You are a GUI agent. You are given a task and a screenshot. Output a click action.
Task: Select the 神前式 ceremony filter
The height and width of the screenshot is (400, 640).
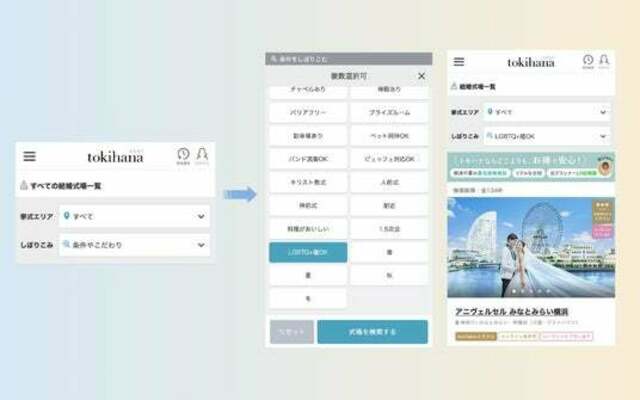pyautogui.click(x=308, y=206)
